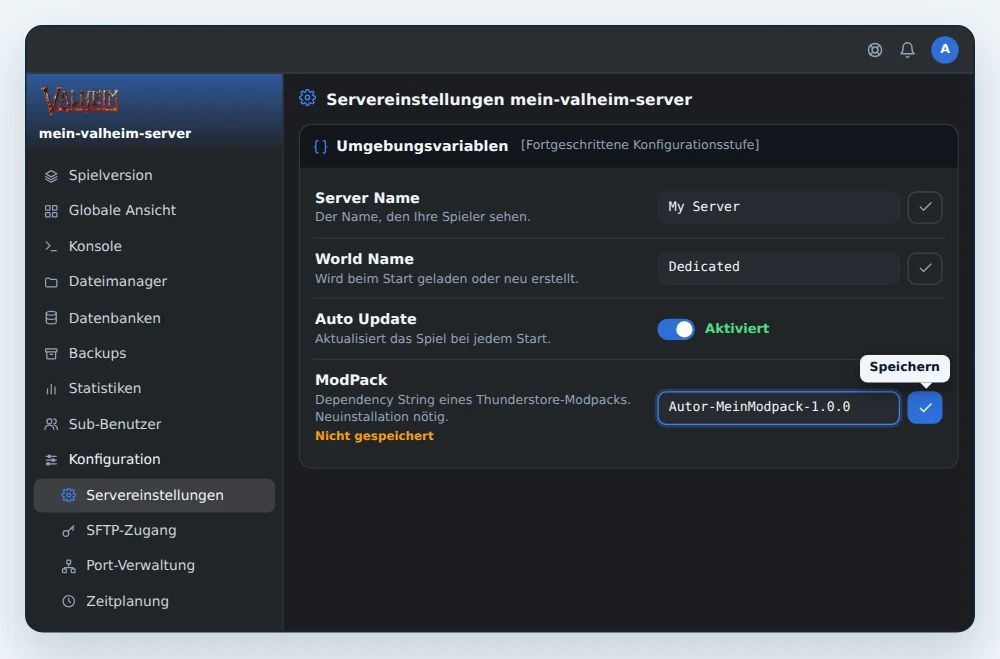
Task: Open the Konsole page
Action: (x=154, y=246)
